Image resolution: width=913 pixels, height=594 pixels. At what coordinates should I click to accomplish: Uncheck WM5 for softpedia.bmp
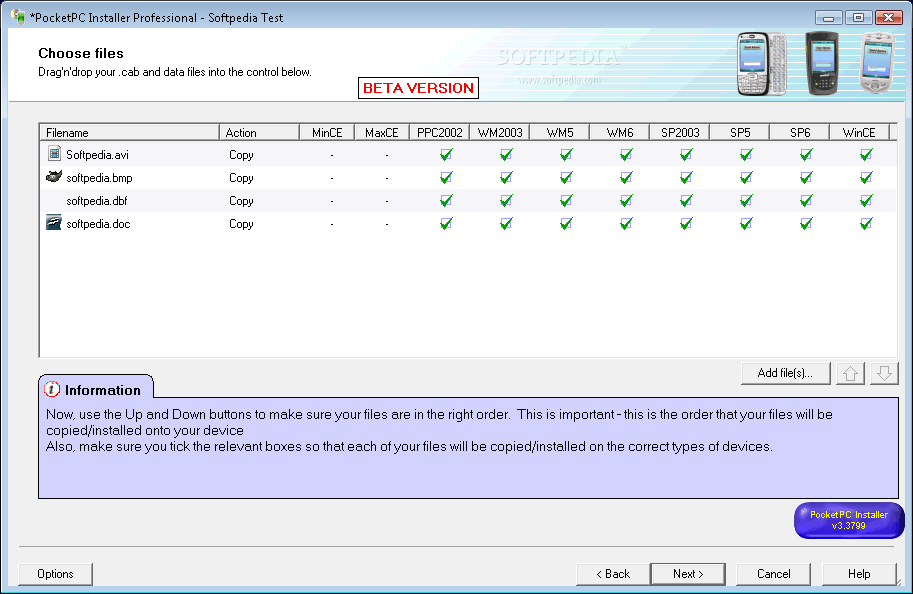566,178
